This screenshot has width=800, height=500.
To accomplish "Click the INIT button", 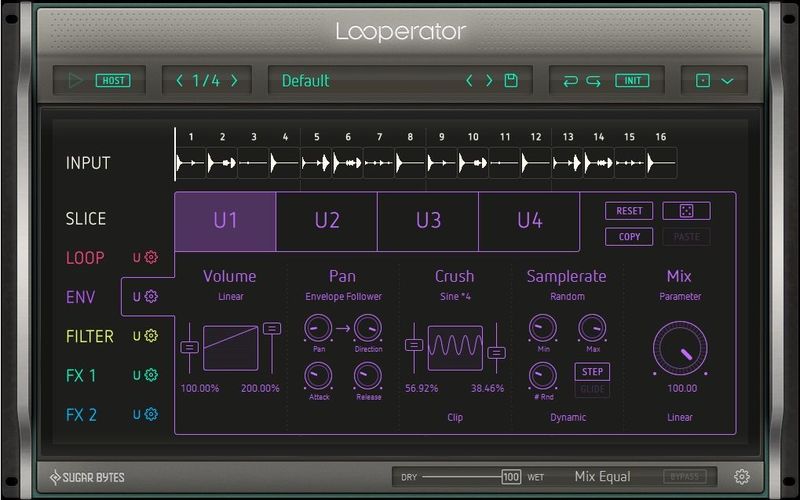I will (632, 81).
